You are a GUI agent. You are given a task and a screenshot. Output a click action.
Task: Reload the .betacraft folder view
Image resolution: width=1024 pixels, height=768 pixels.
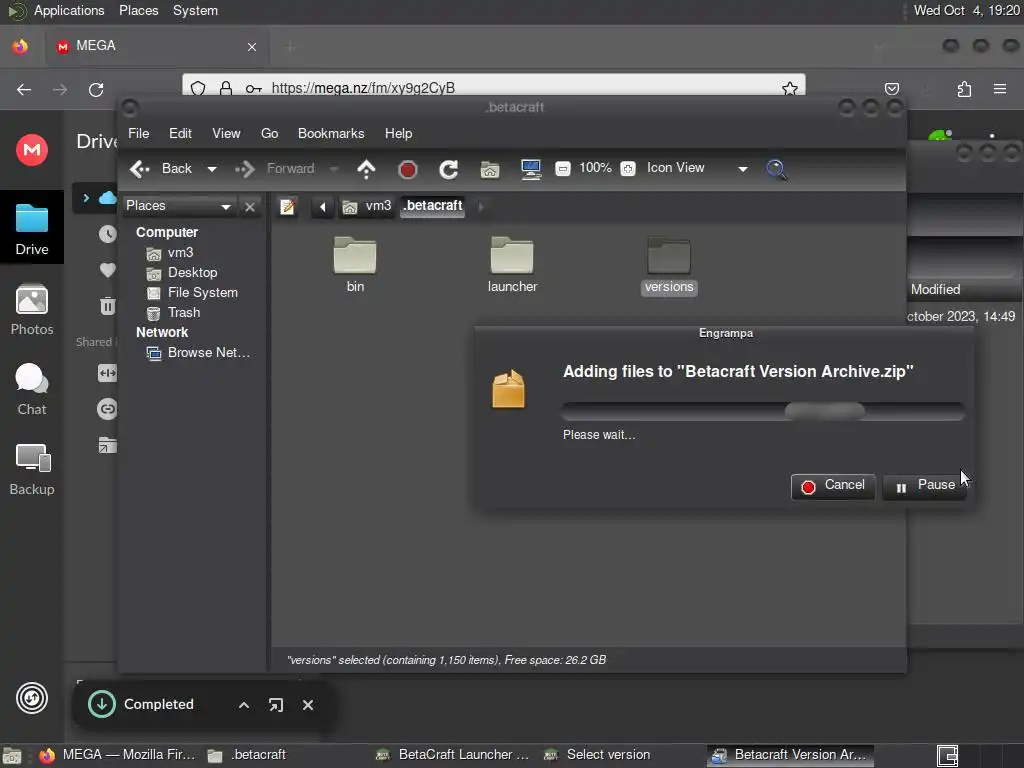point(448,170)
